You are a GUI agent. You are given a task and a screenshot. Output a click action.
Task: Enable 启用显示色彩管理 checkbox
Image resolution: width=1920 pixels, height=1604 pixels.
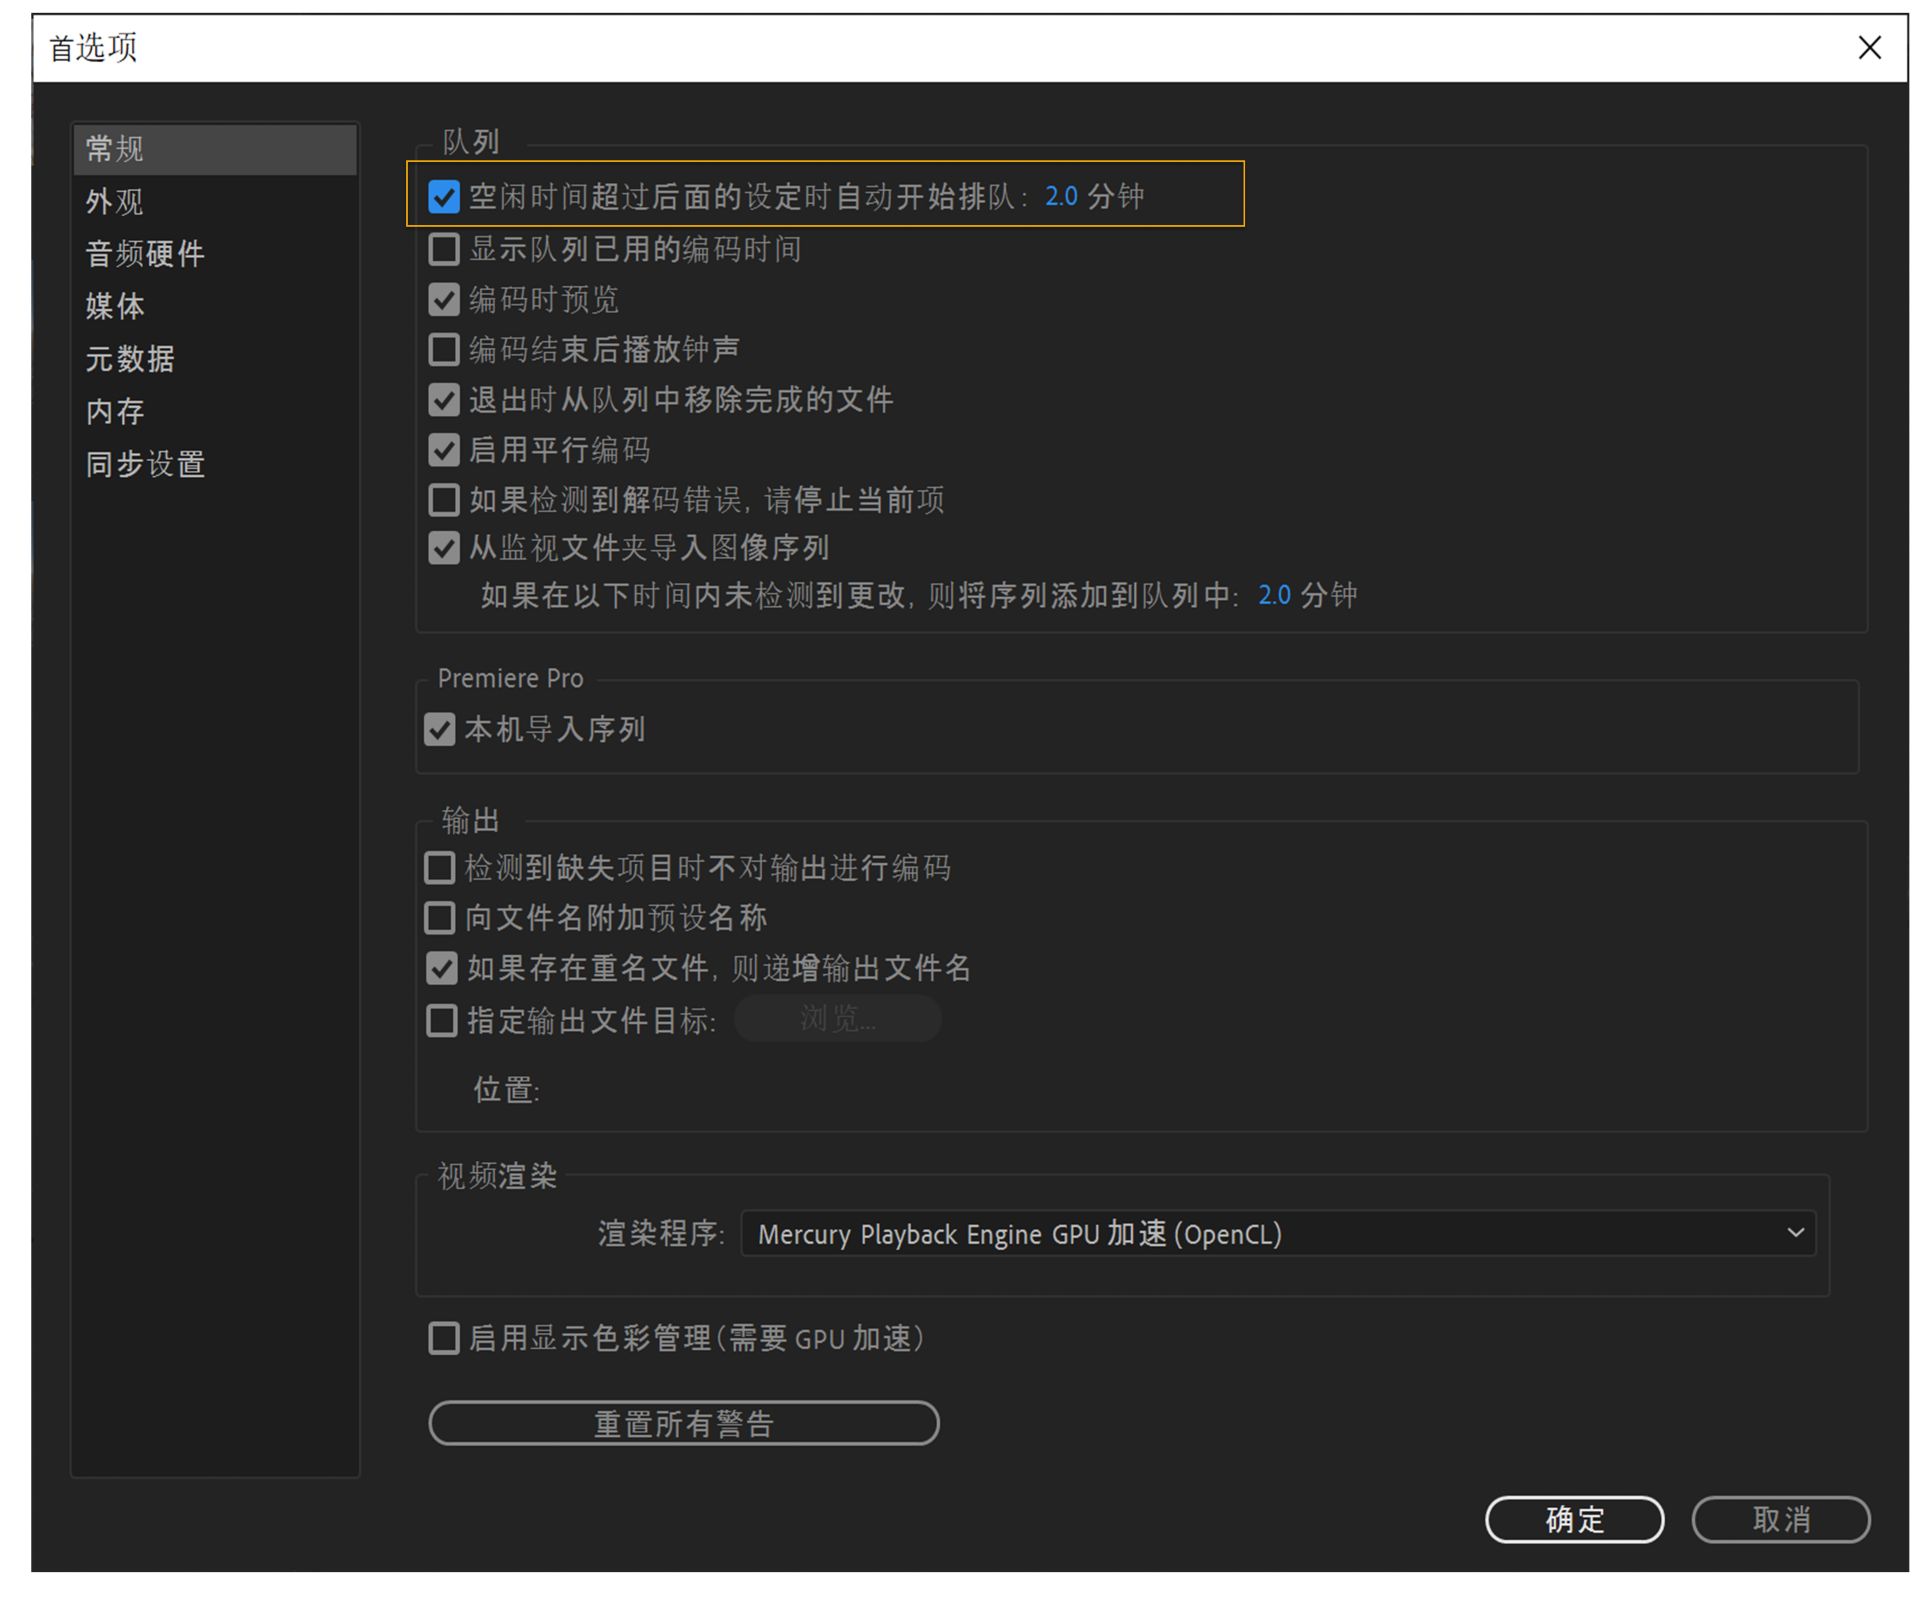(x=444, y=1338)
